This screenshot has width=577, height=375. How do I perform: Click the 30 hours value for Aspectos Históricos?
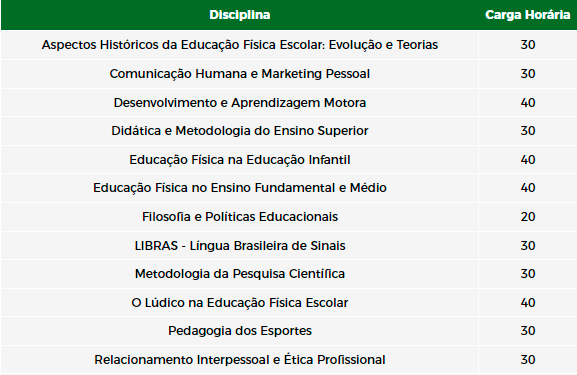pyautogui.click(x=528, y=45)
